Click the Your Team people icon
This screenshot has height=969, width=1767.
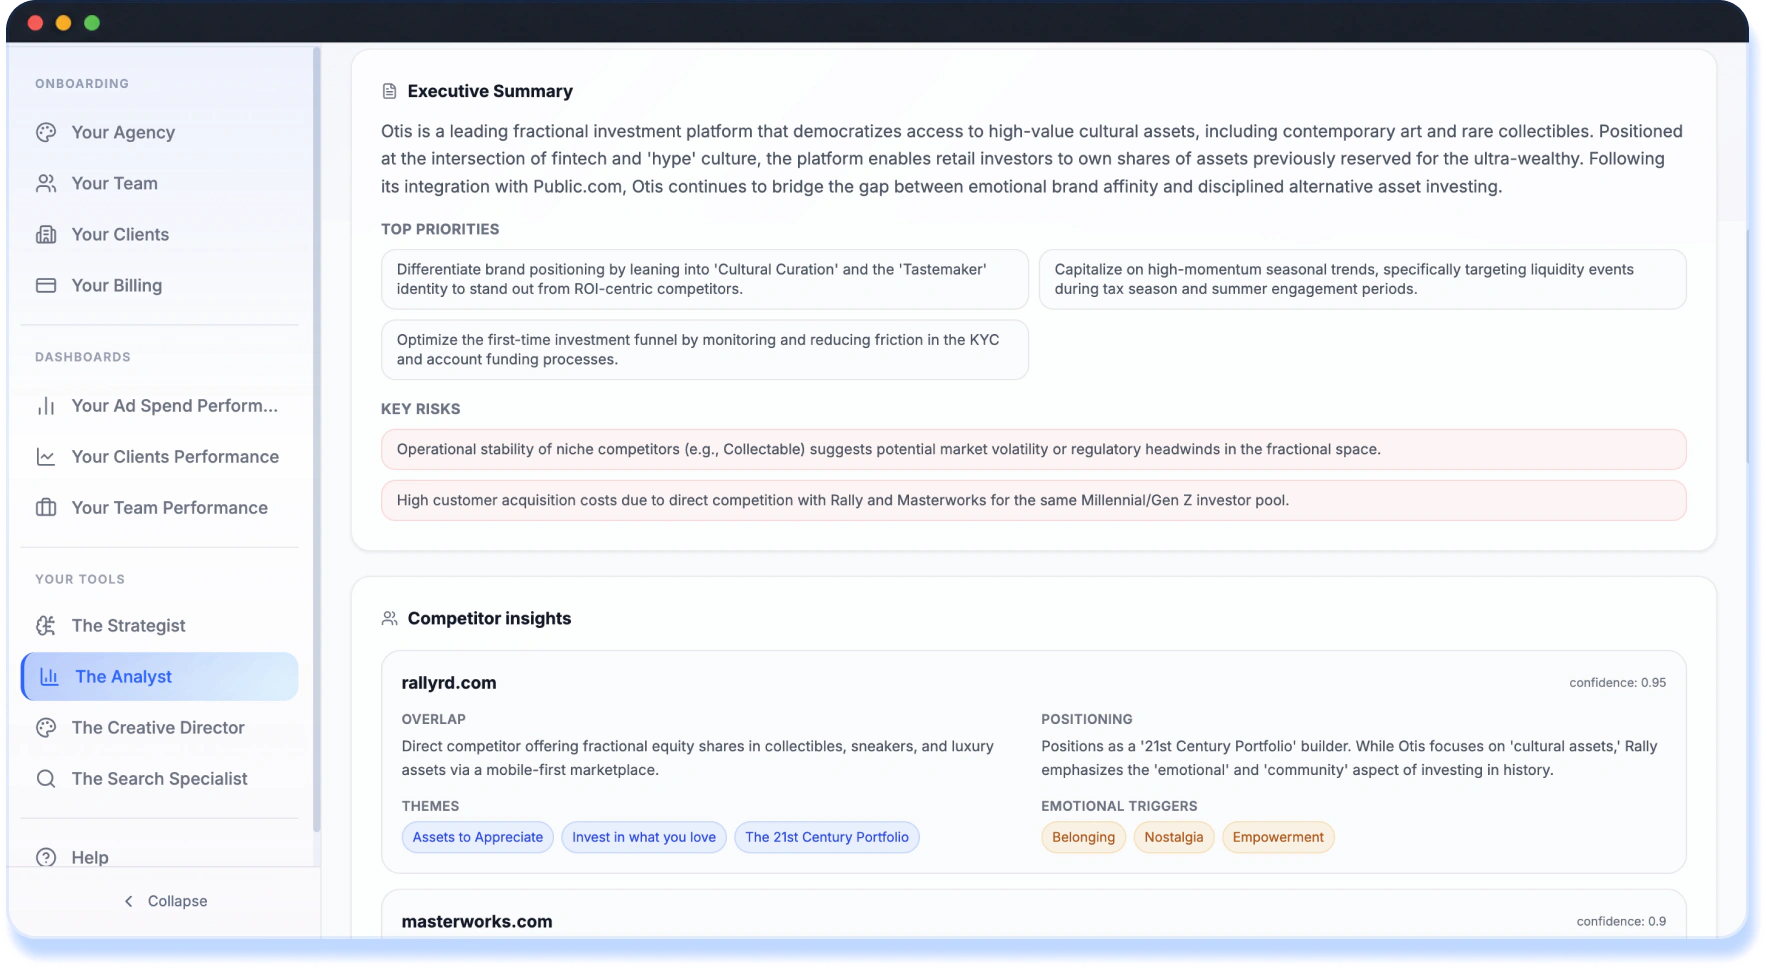46,183
